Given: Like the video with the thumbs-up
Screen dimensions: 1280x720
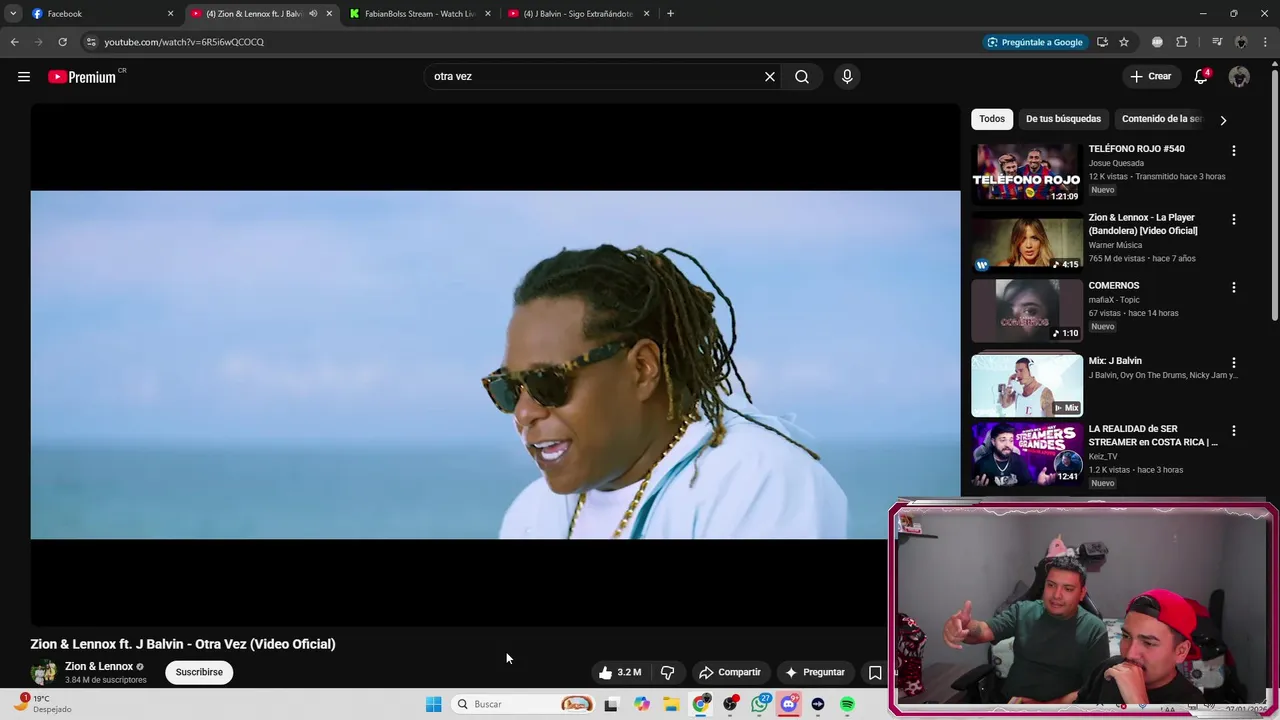Looking at the screenshot, I should [619, 672].
